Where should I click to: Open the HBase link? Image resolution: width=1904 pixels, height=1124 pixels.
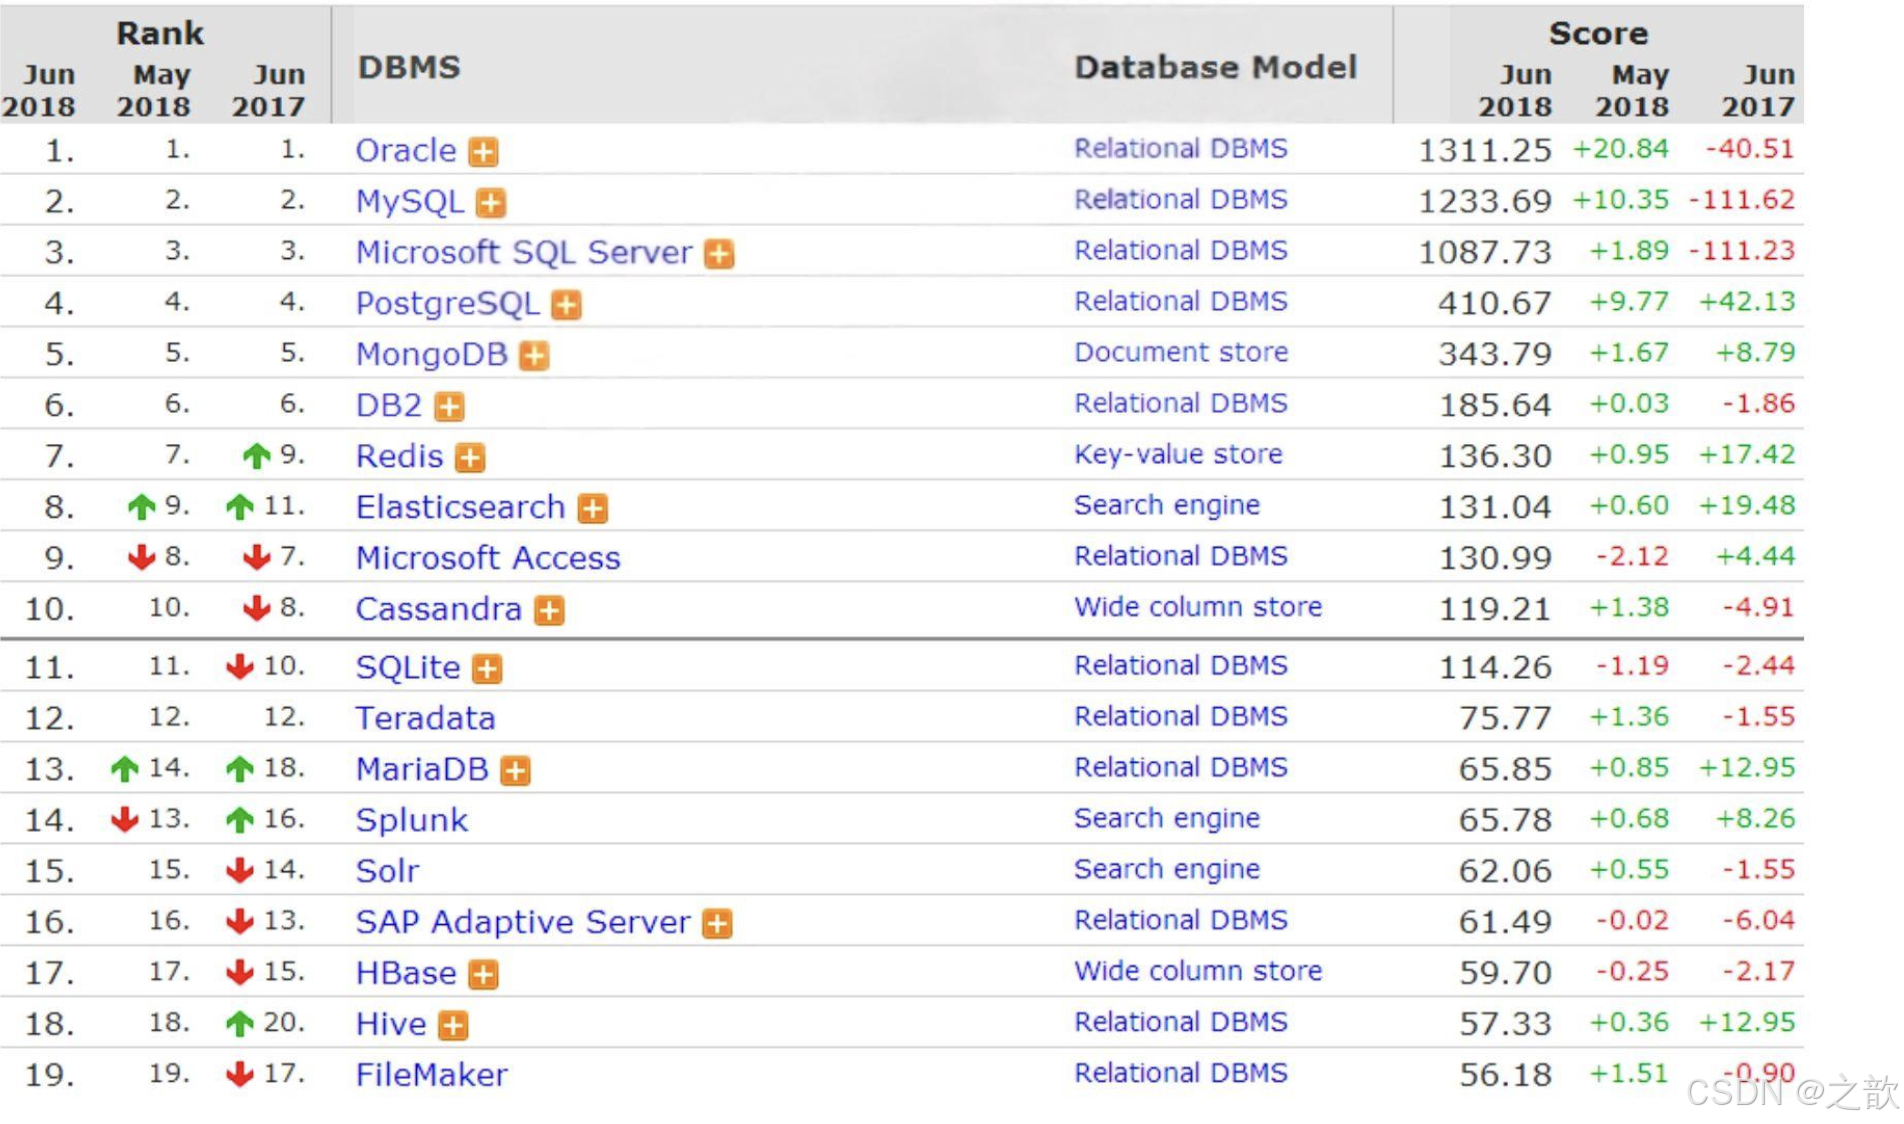click(406, 974)
